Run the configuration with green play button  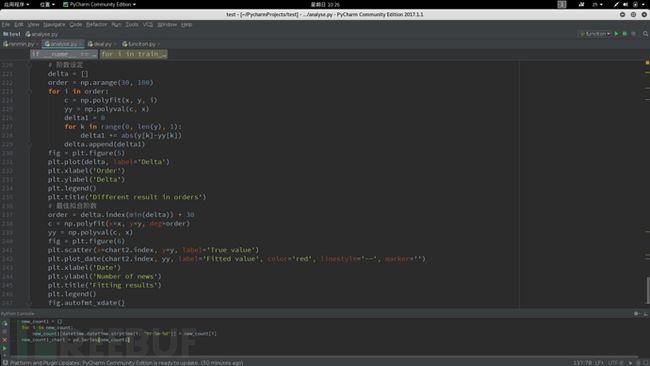[616, 34]
